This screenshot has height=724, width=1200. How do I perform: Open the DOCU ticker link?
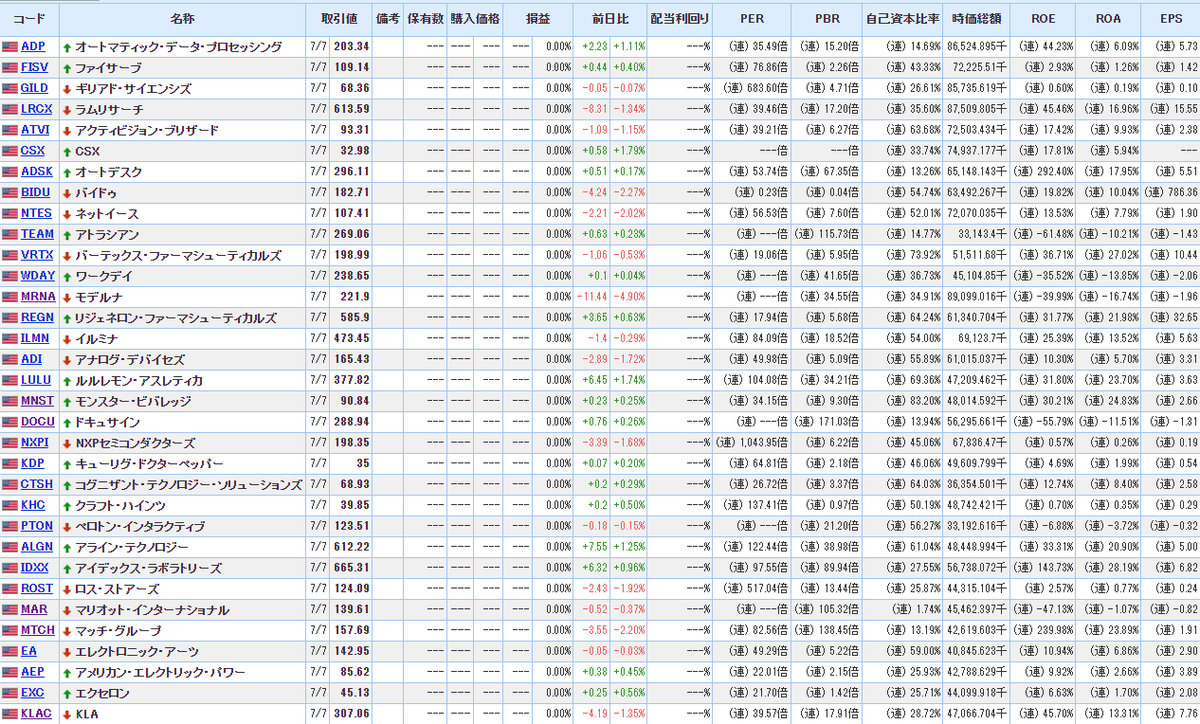click(37, 422)
